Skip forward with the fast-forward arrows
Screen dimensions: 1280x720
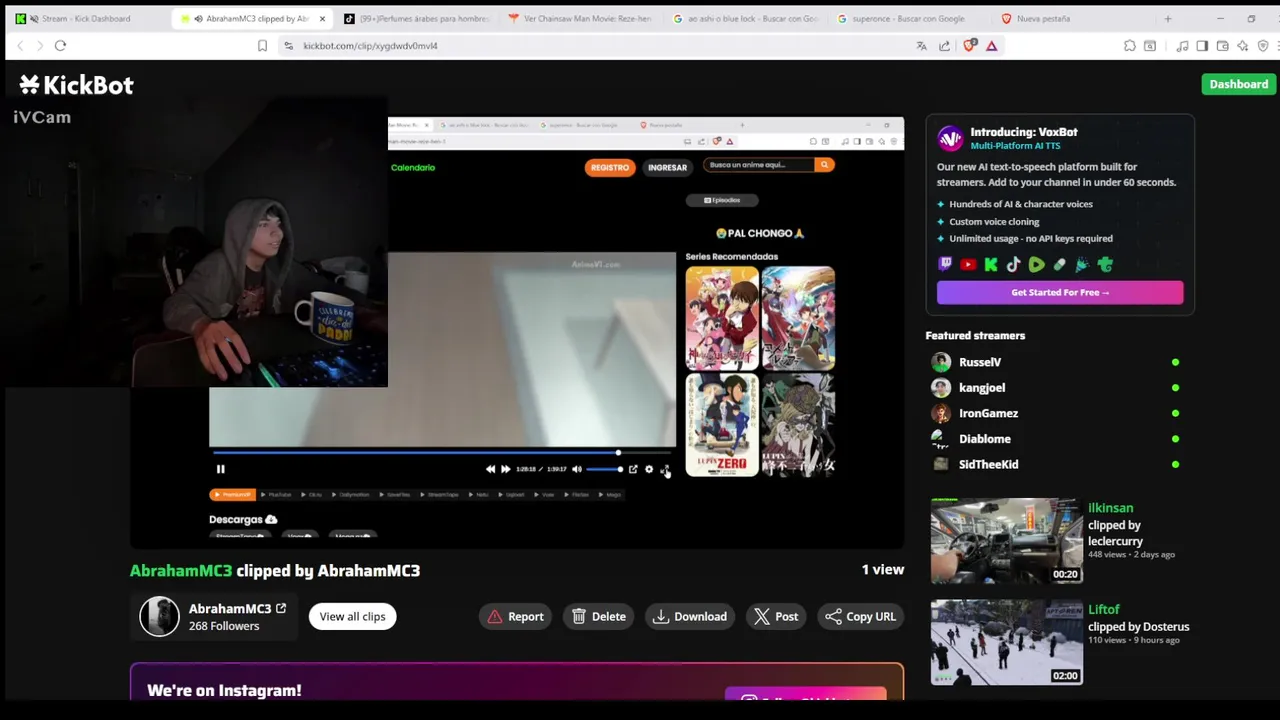(x=505, y=469)
